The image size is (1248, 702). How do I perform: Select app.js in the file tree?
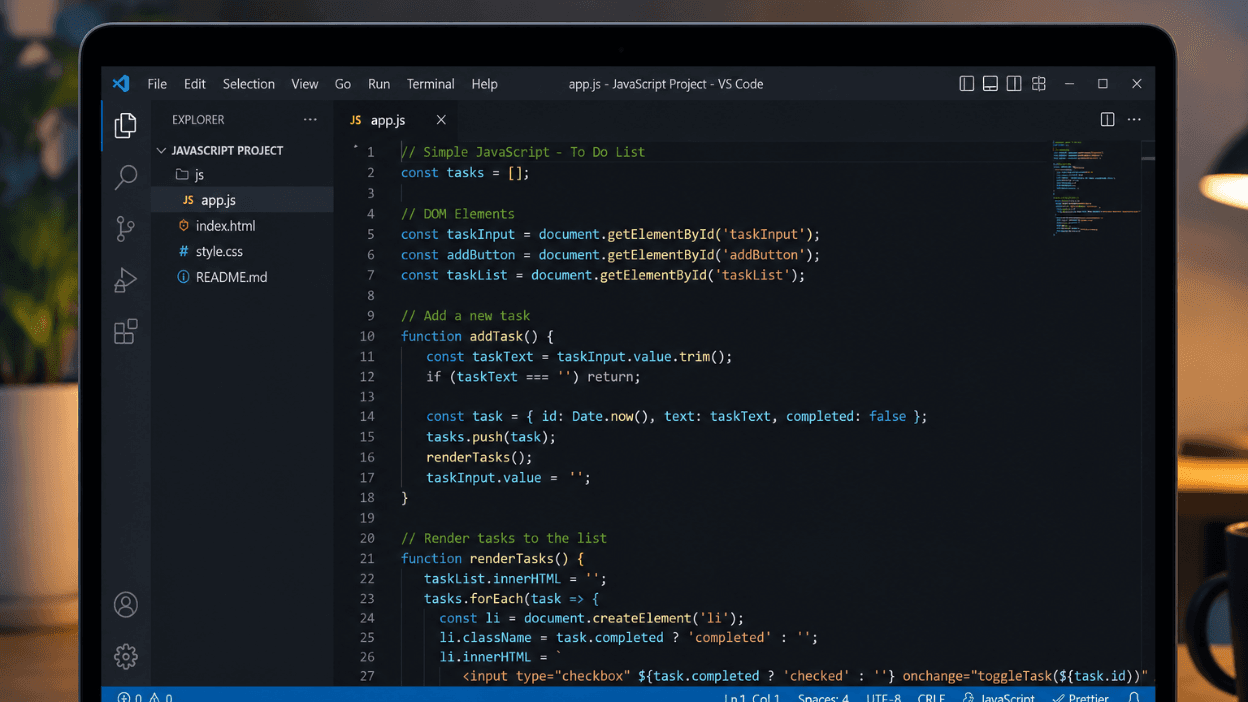pyautogui.click(x=242, y=200)
